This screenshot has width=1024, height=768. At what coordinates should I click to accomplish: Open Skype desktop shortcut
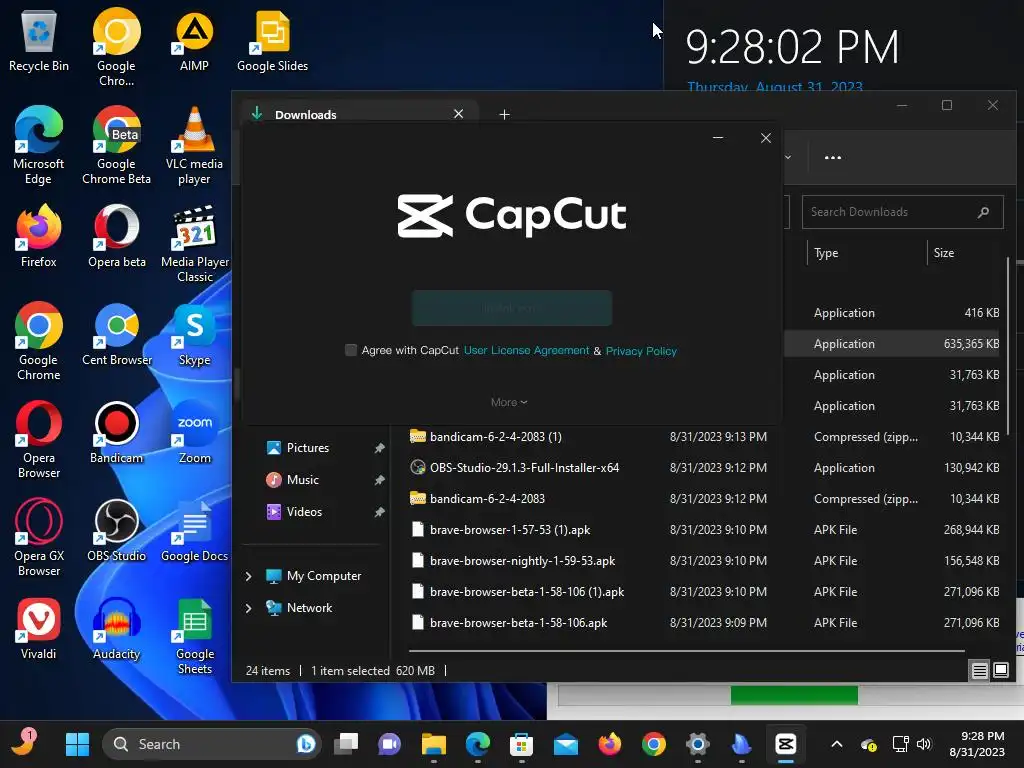pos(195,334)
